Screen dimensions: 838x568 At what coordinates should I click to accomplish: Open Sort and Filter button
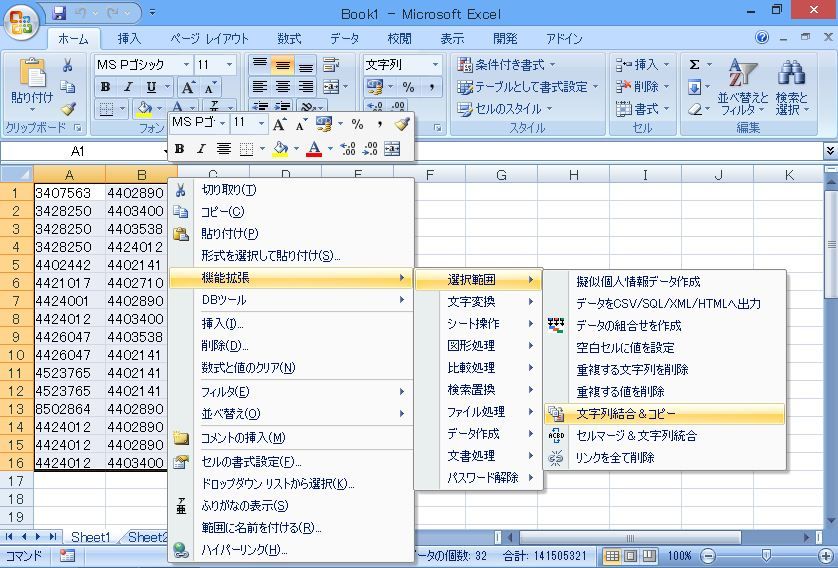click(743, 86)
